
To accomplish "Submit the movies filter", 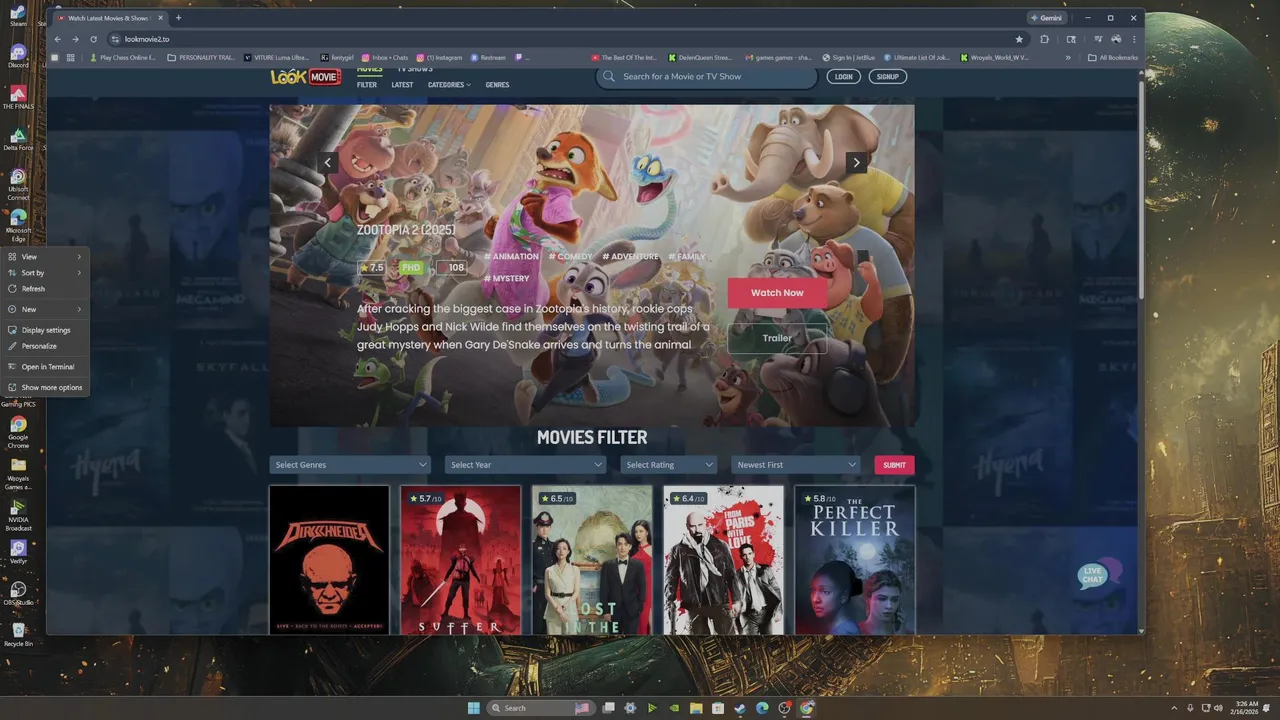I will [x=894, y=464].
